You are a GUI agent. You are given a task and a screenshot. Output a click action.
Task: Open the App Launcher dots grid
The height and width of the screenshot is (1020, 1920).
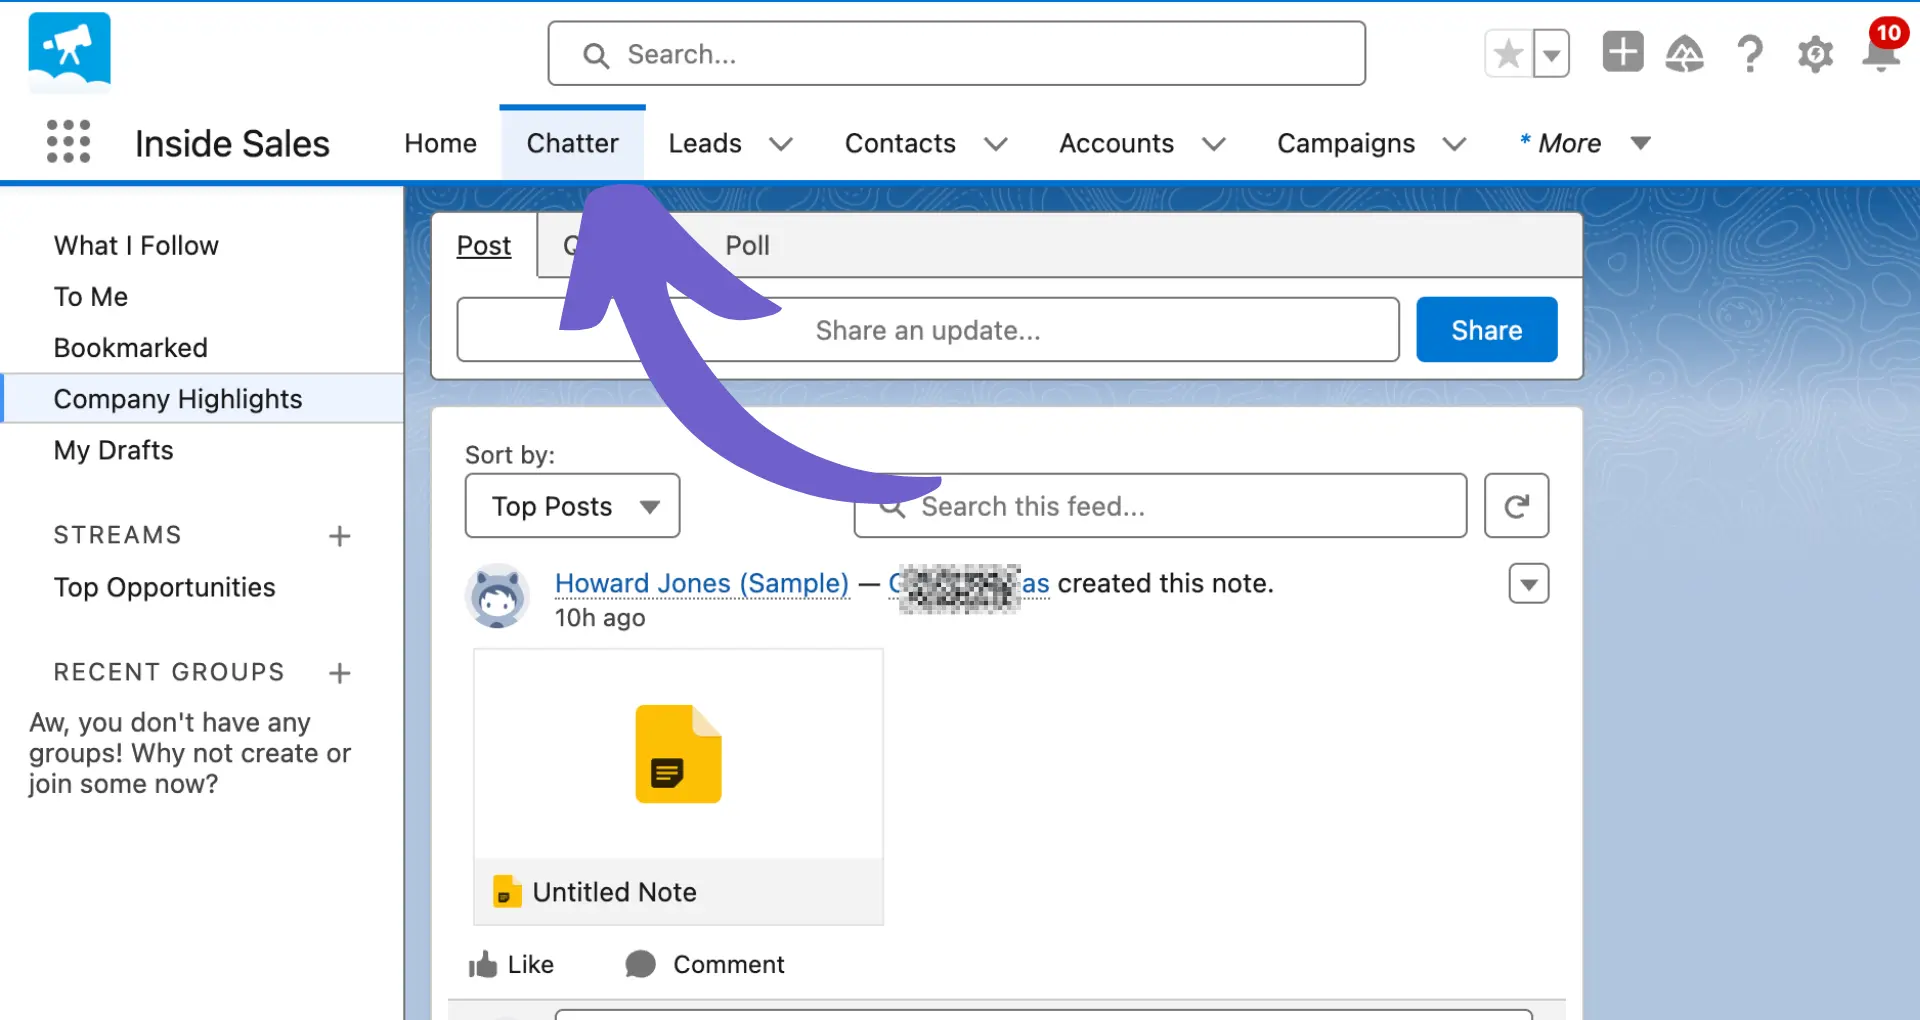pyautogui.click(x=68, y=141)
